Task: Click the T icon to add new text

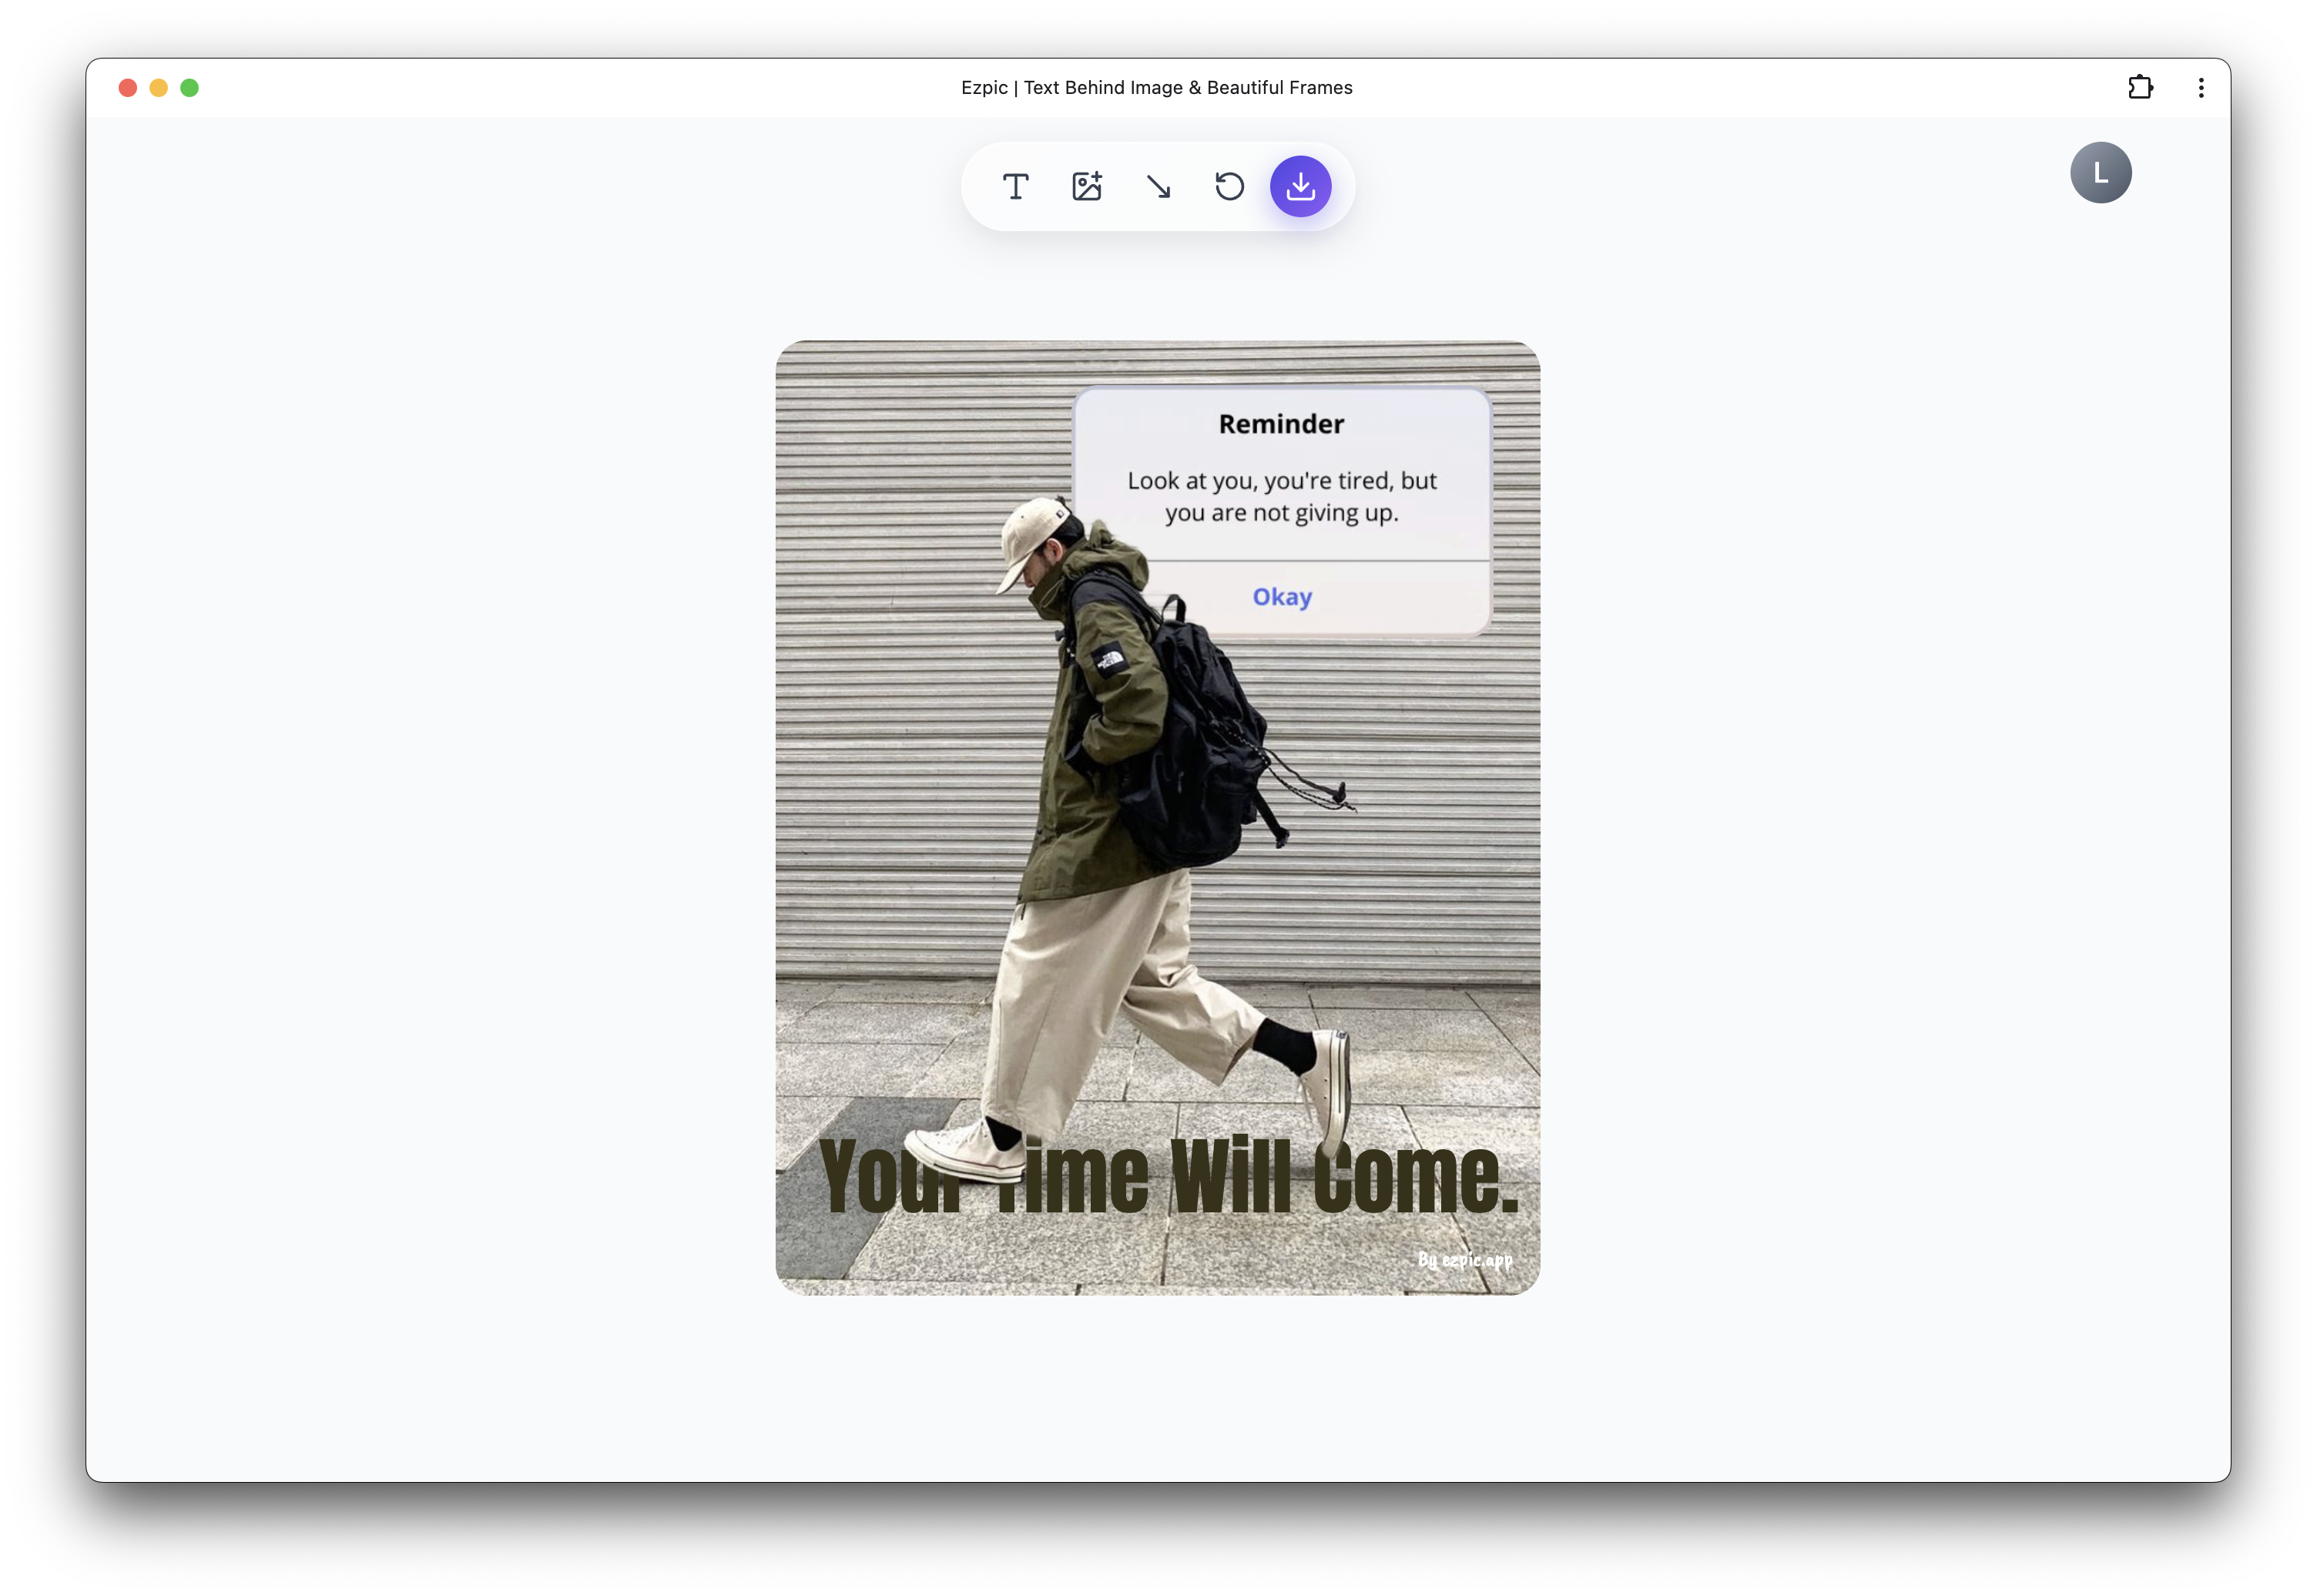Action: 1016,186
